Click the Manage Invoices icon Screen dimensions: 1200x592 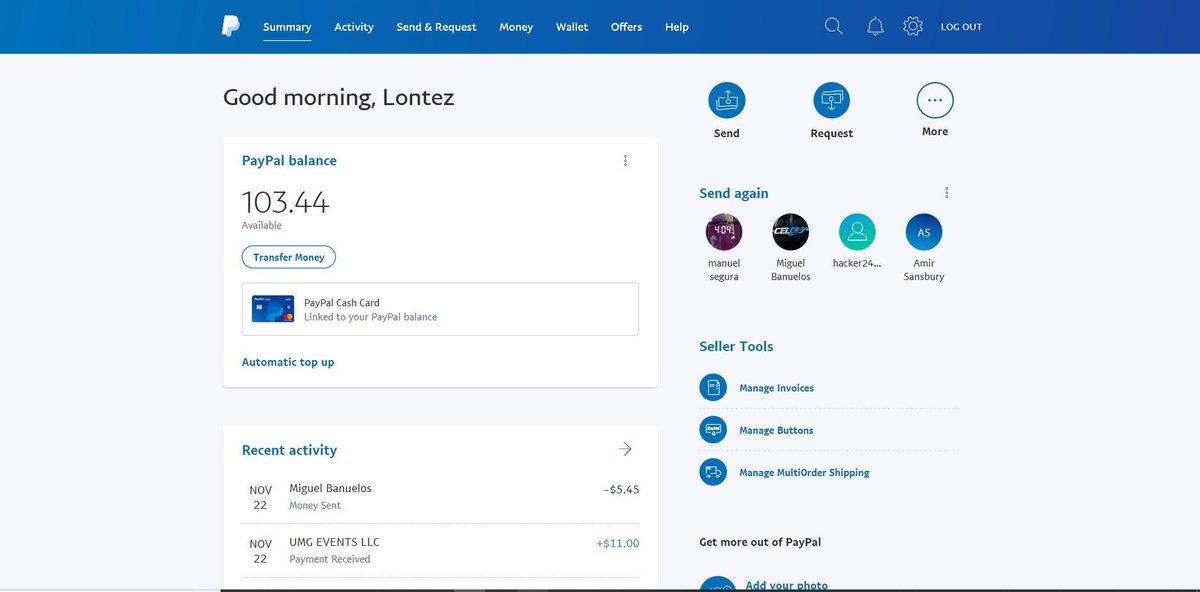pyautogui.click(x=713, y=387)
